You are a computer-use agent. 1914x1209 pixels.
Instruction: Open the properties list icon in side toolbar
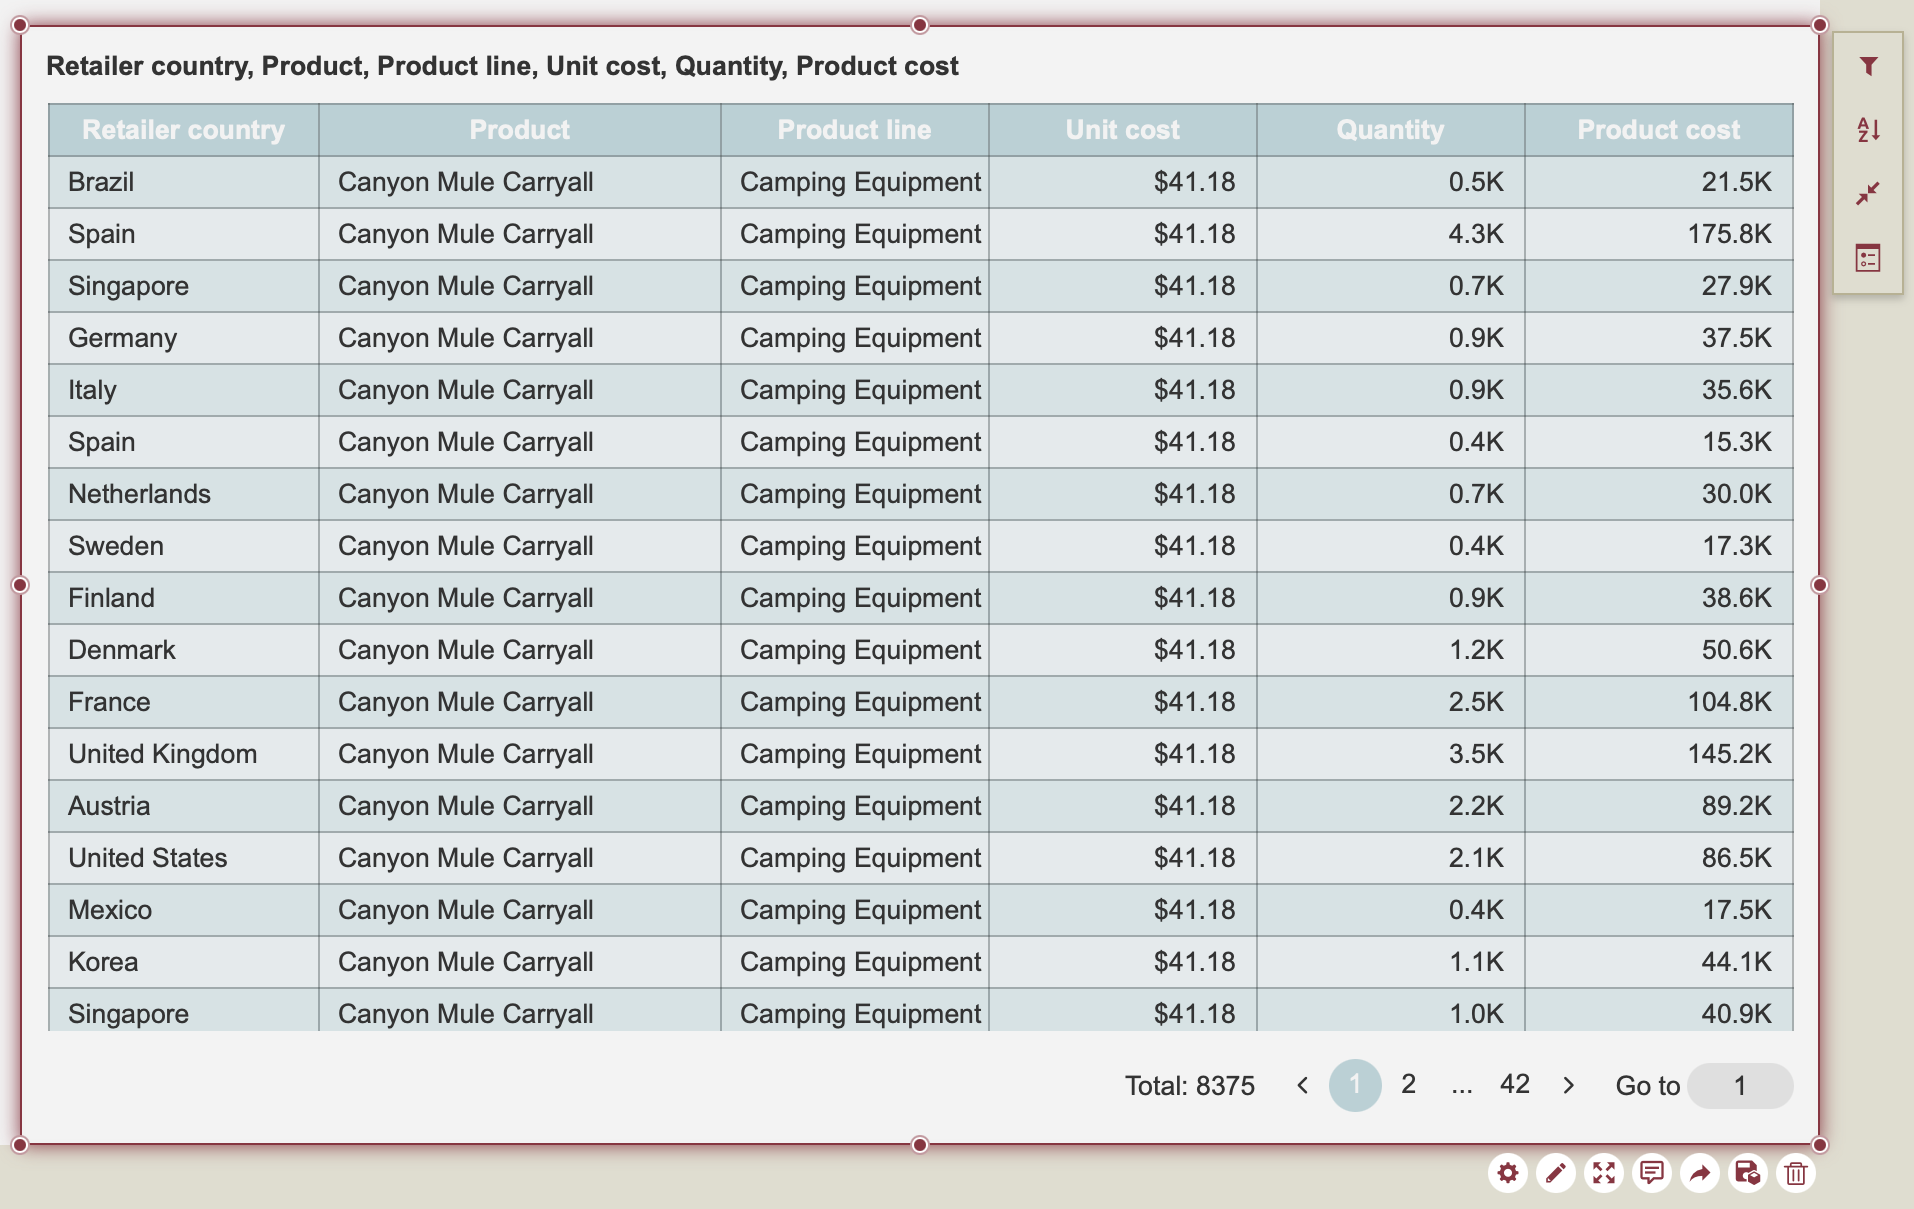click(x=1867, y=259)
